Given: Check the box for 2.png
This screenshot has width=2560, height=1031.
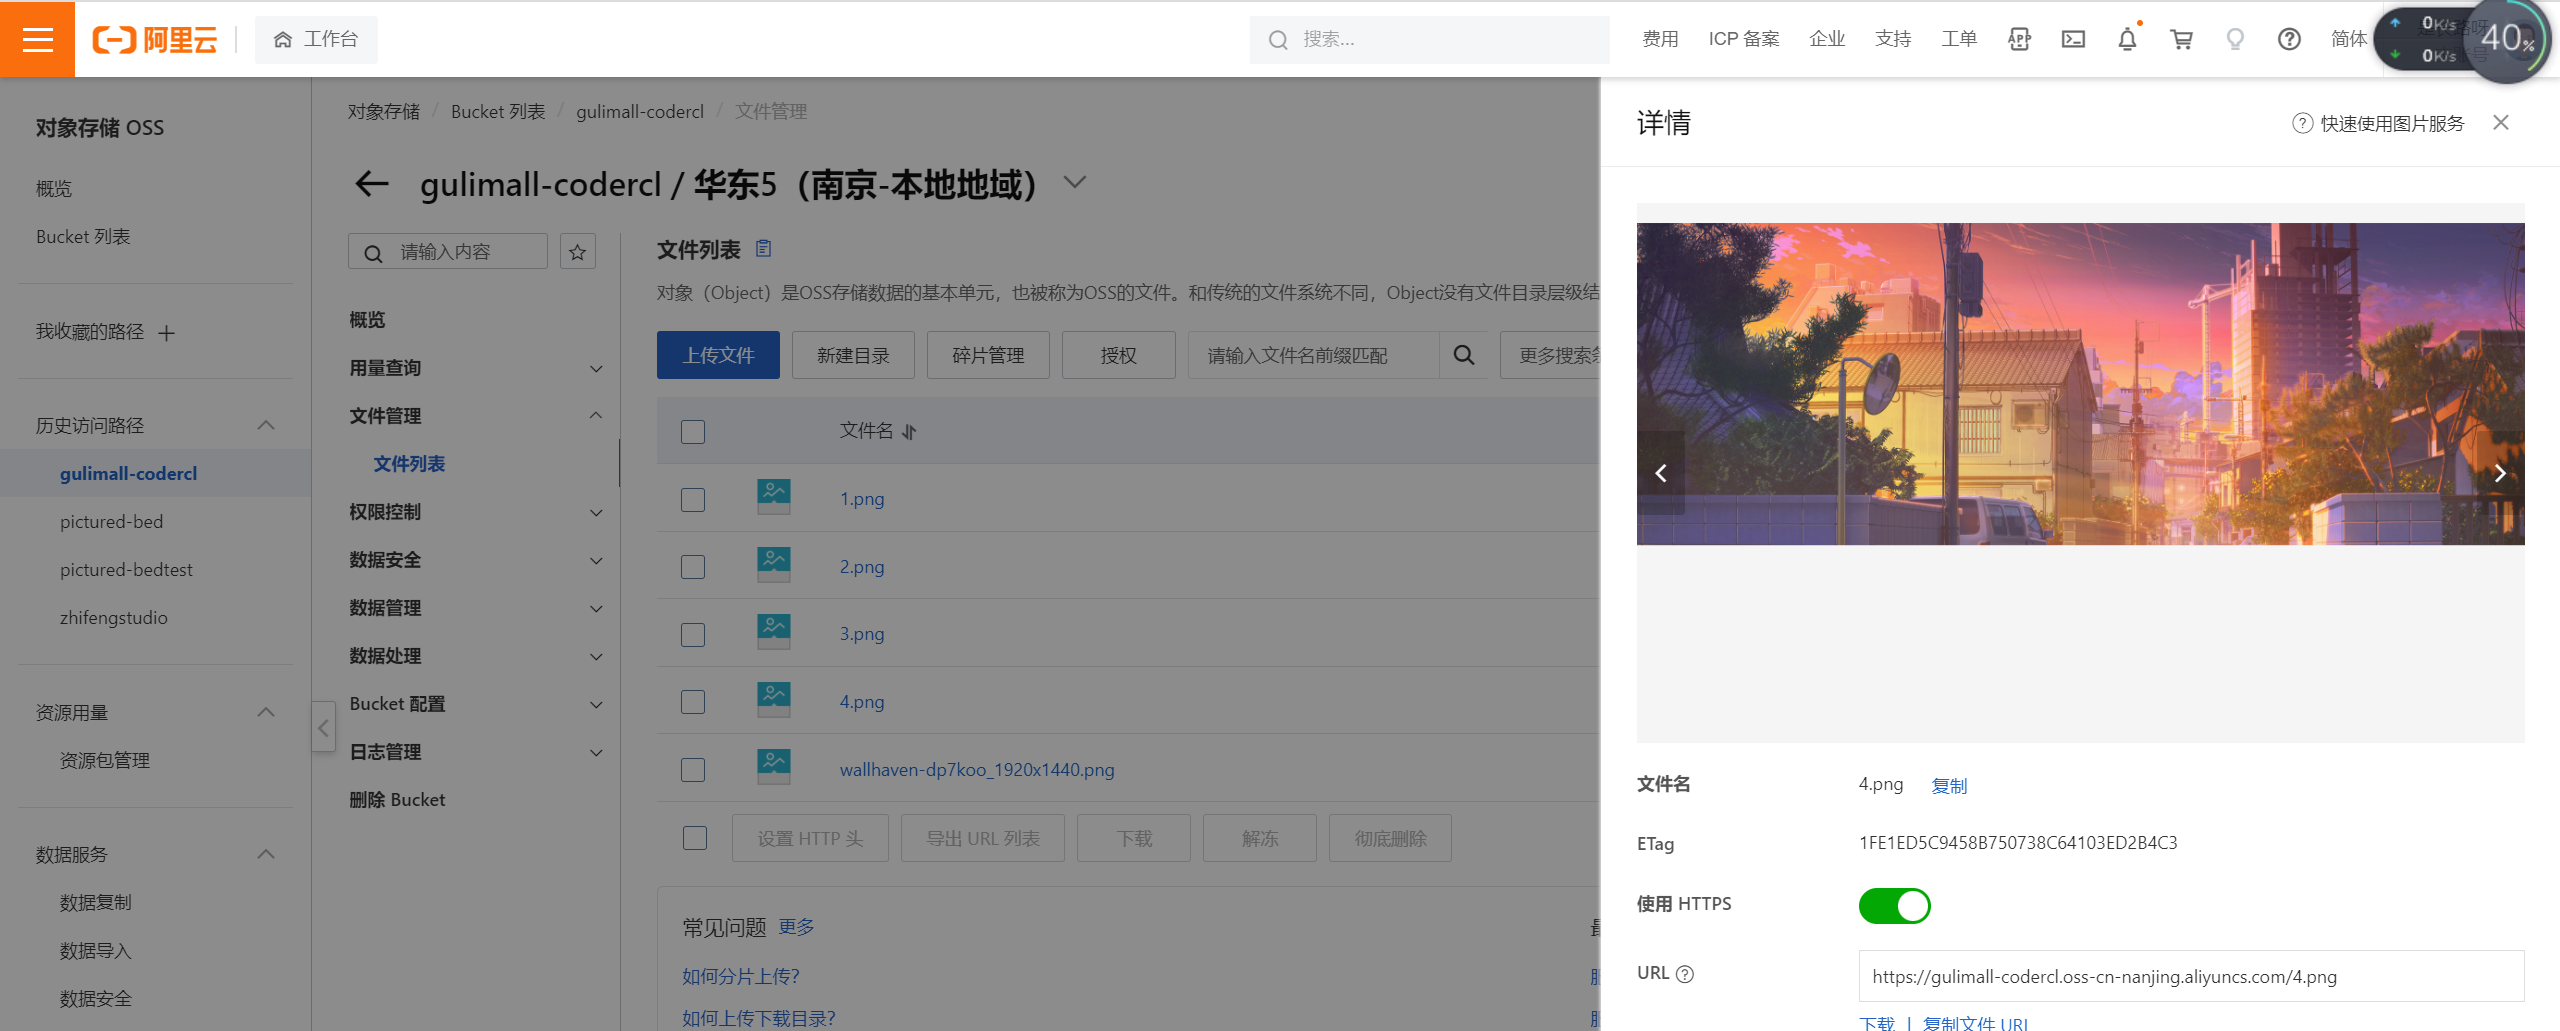Looking at the screenshot, I should coord(693,567).
